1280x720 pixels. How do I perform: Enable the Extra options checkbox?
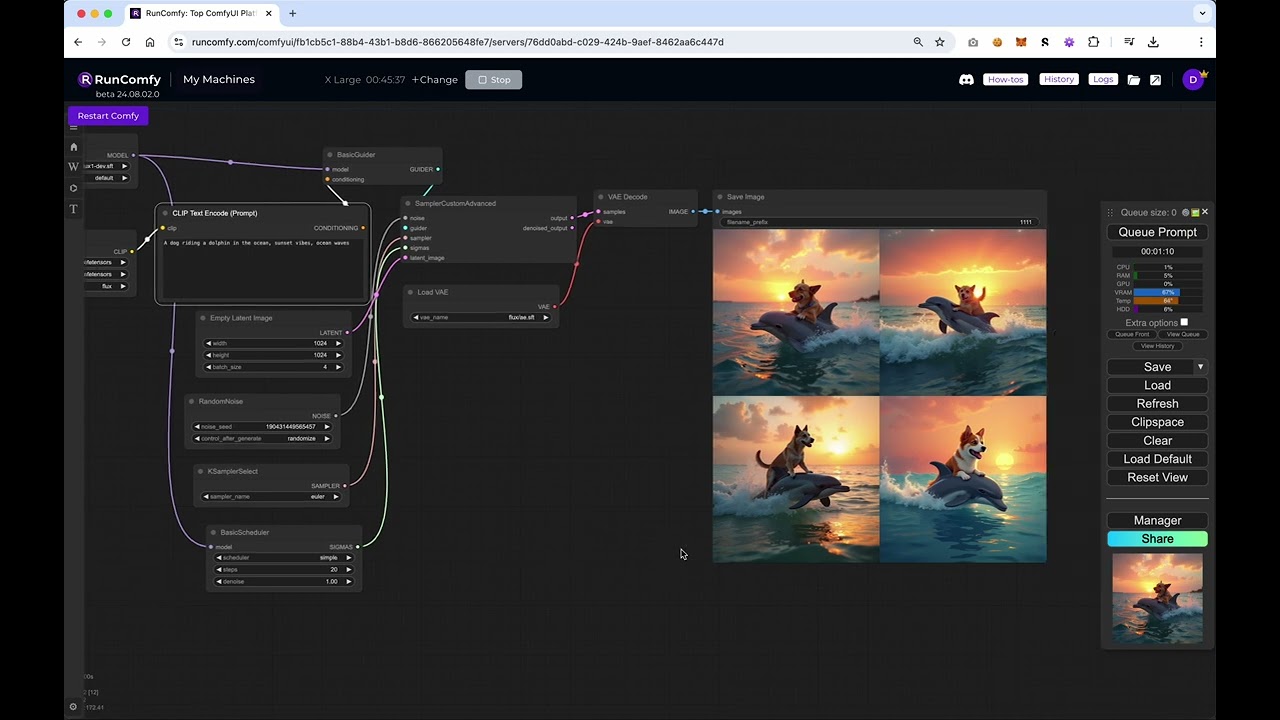coord(1184,322)
